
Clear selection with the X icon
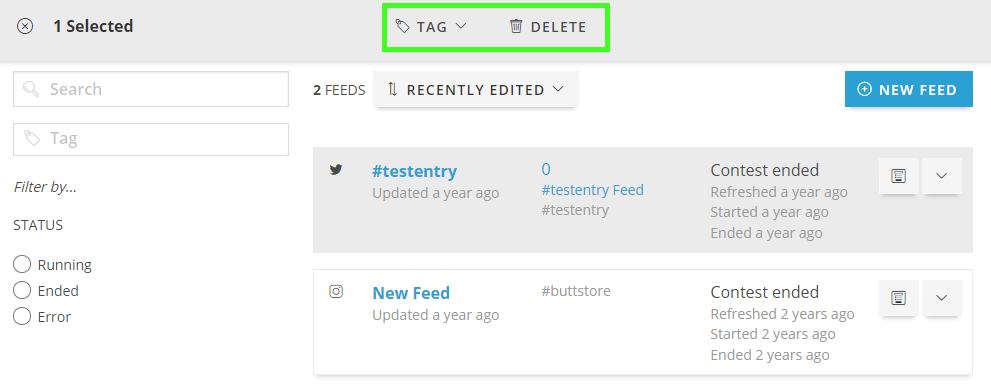(25, 27)
